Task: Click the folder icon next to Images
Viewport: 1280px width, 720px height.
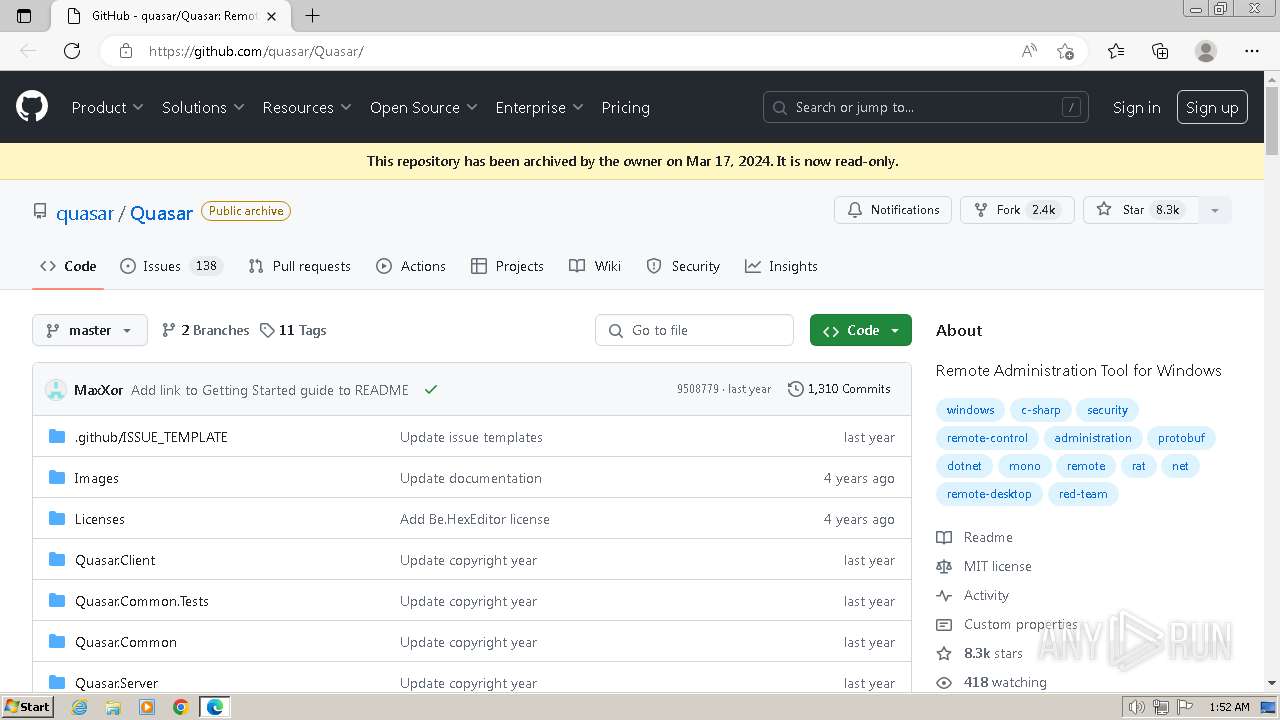Action: coord(57,478)
